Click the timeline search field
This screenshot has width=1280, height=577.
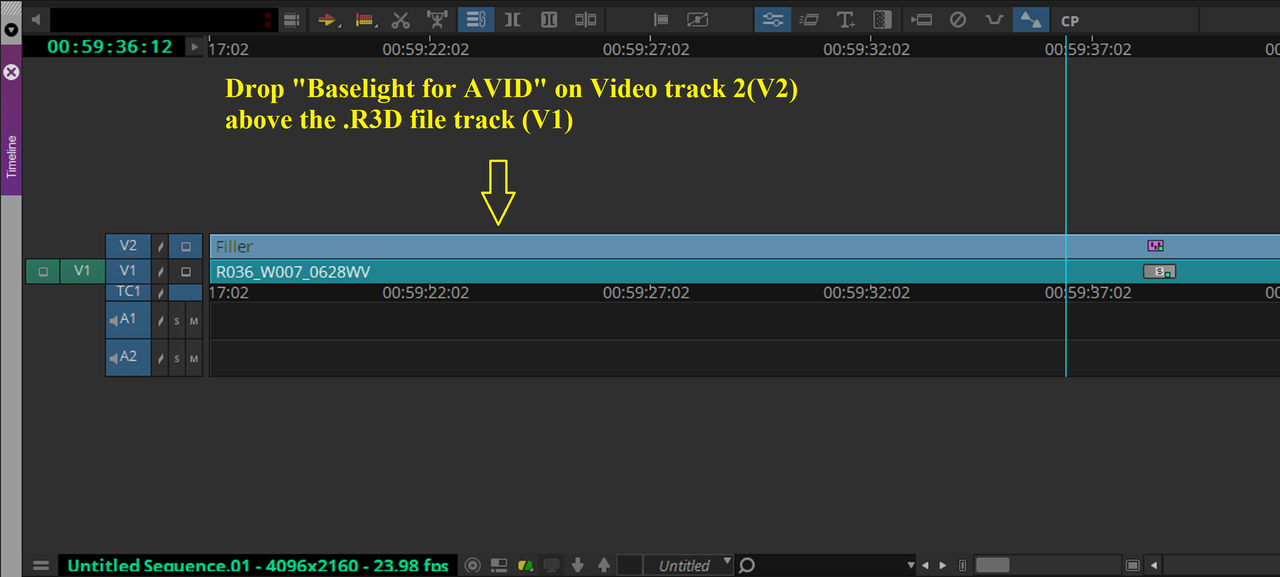(826, 566)
